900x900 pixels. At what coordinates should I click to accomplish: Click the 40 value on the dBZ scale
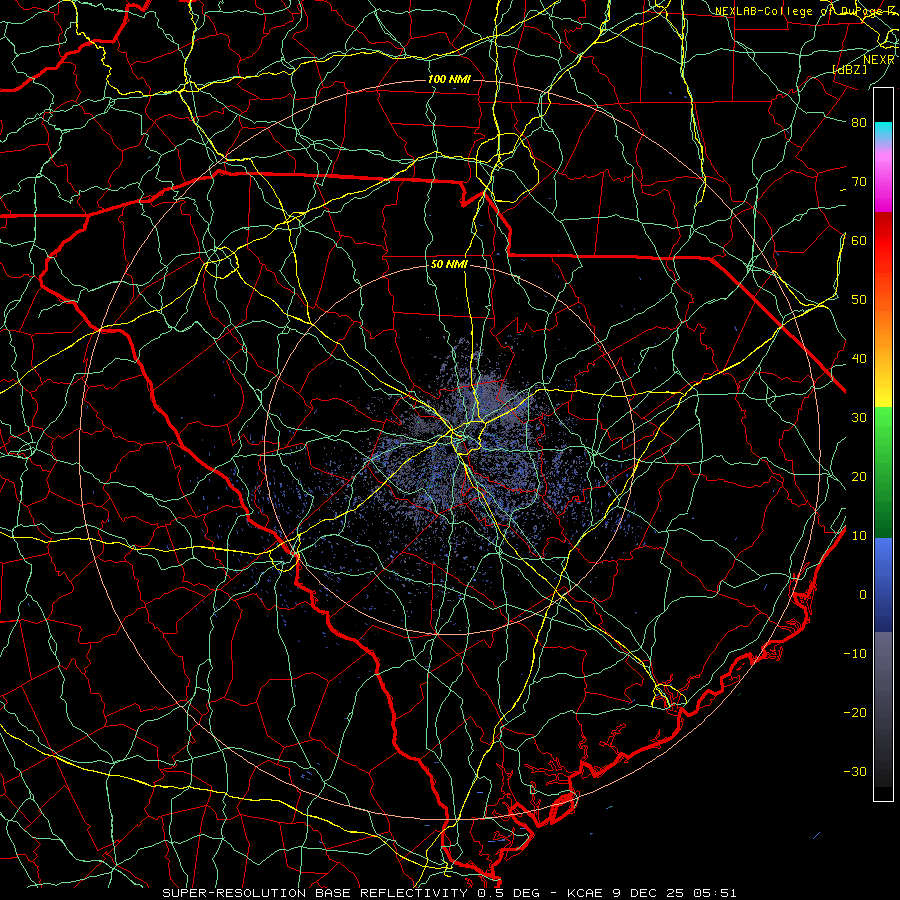859,359
